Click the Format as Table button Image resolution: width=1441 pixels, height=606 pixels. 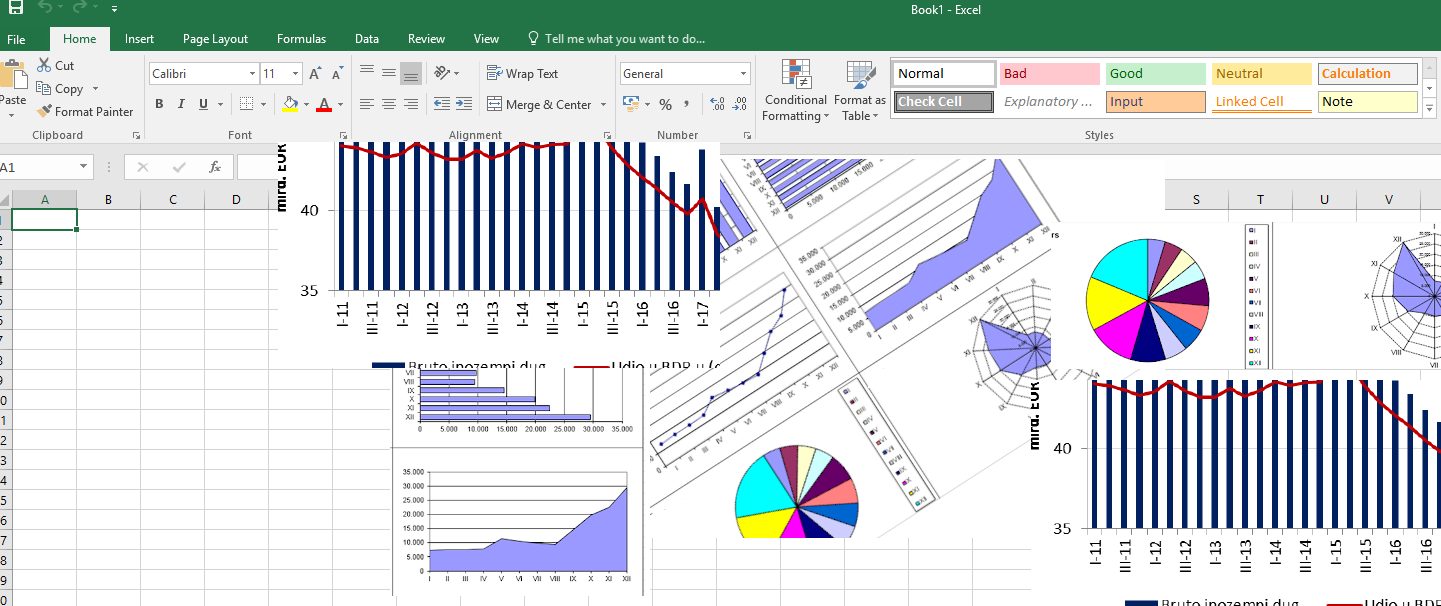tap(860, 91)
